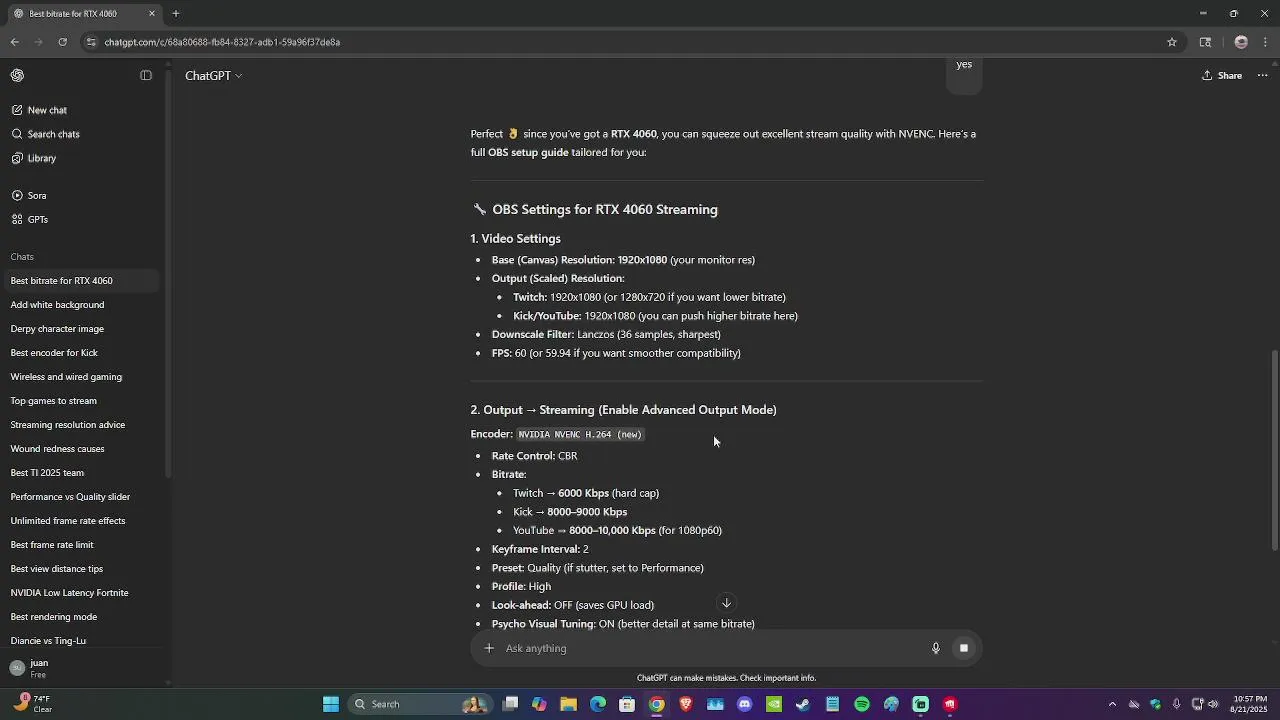Show hidden system tray icons chevron
1280x720 pixels.
(1112, 704)
